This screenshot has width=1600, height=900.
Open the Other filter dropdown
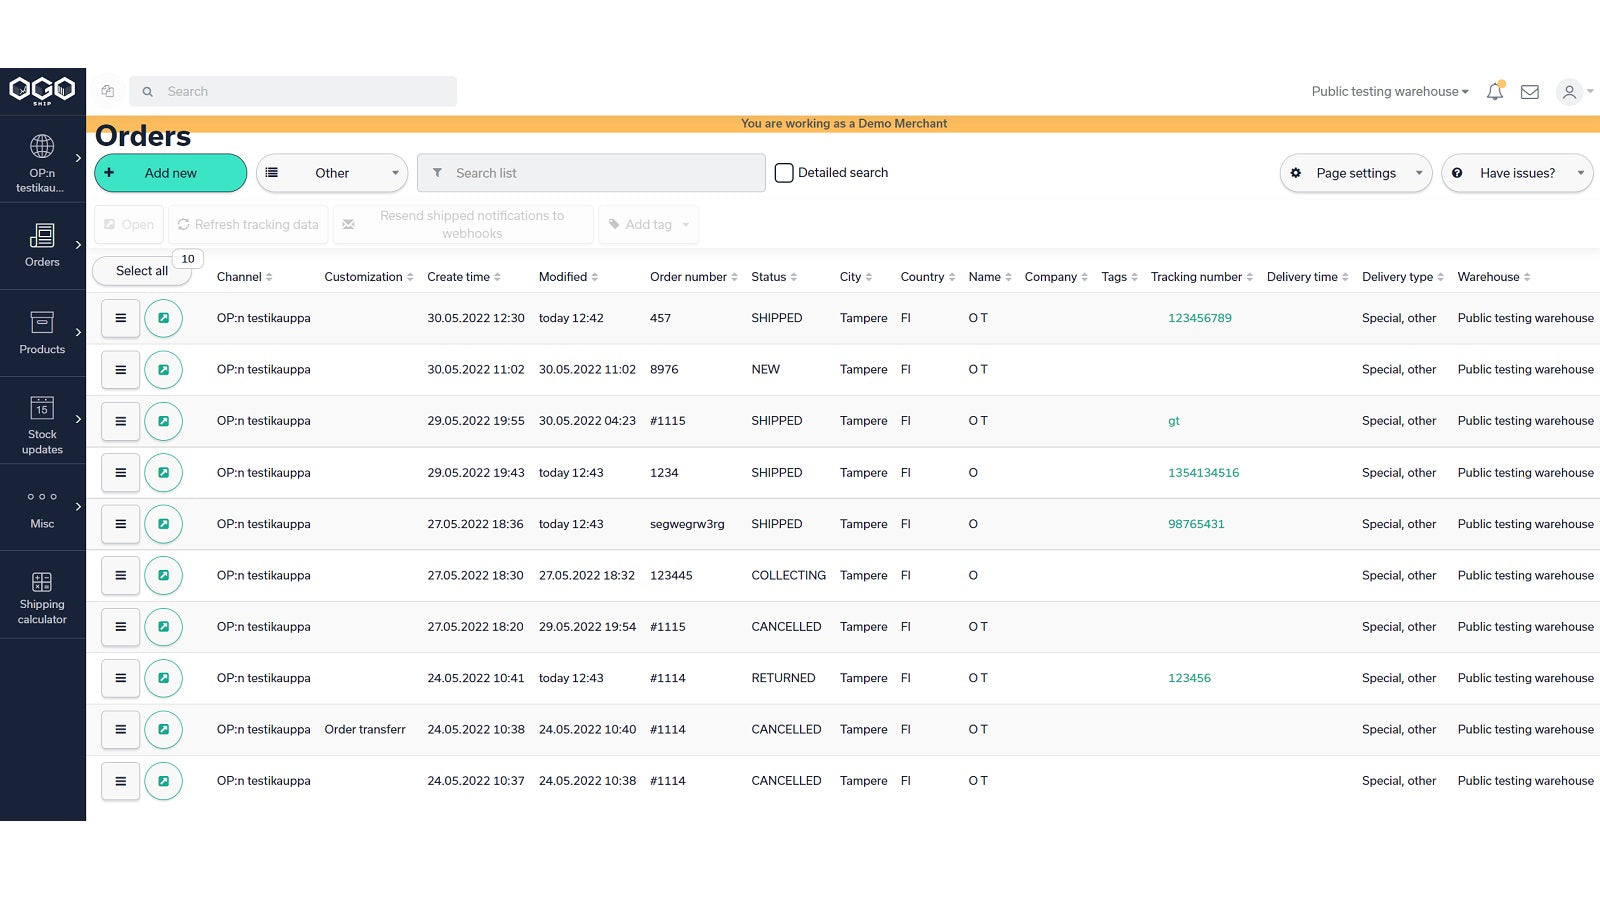pos(331,172)
